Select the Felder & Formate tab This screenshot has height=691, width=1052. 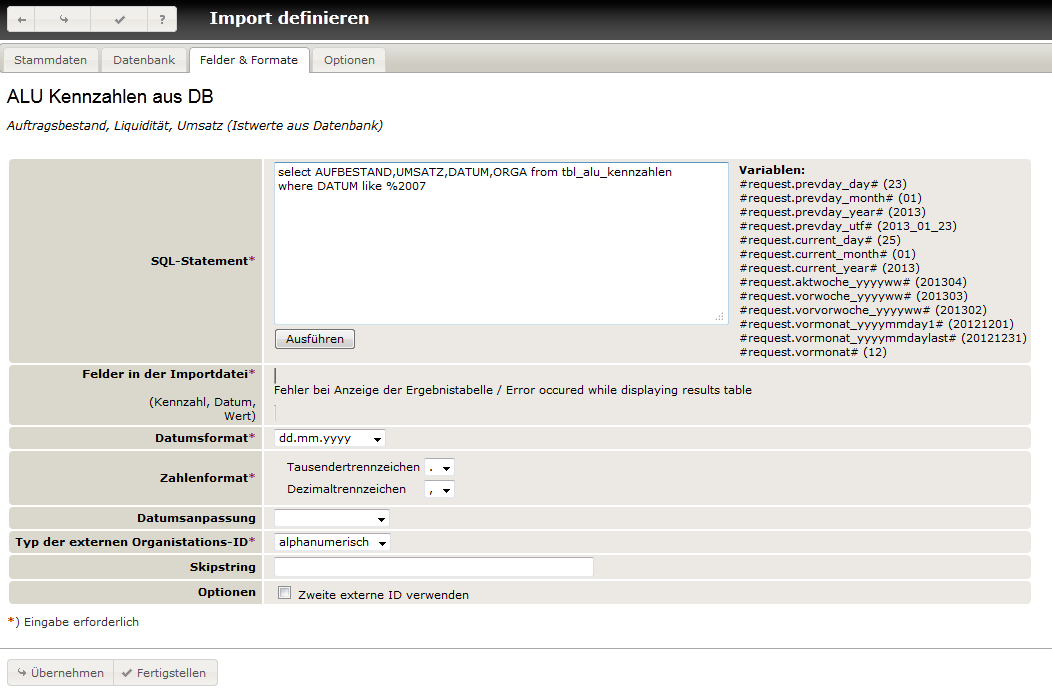pos(249,60)
